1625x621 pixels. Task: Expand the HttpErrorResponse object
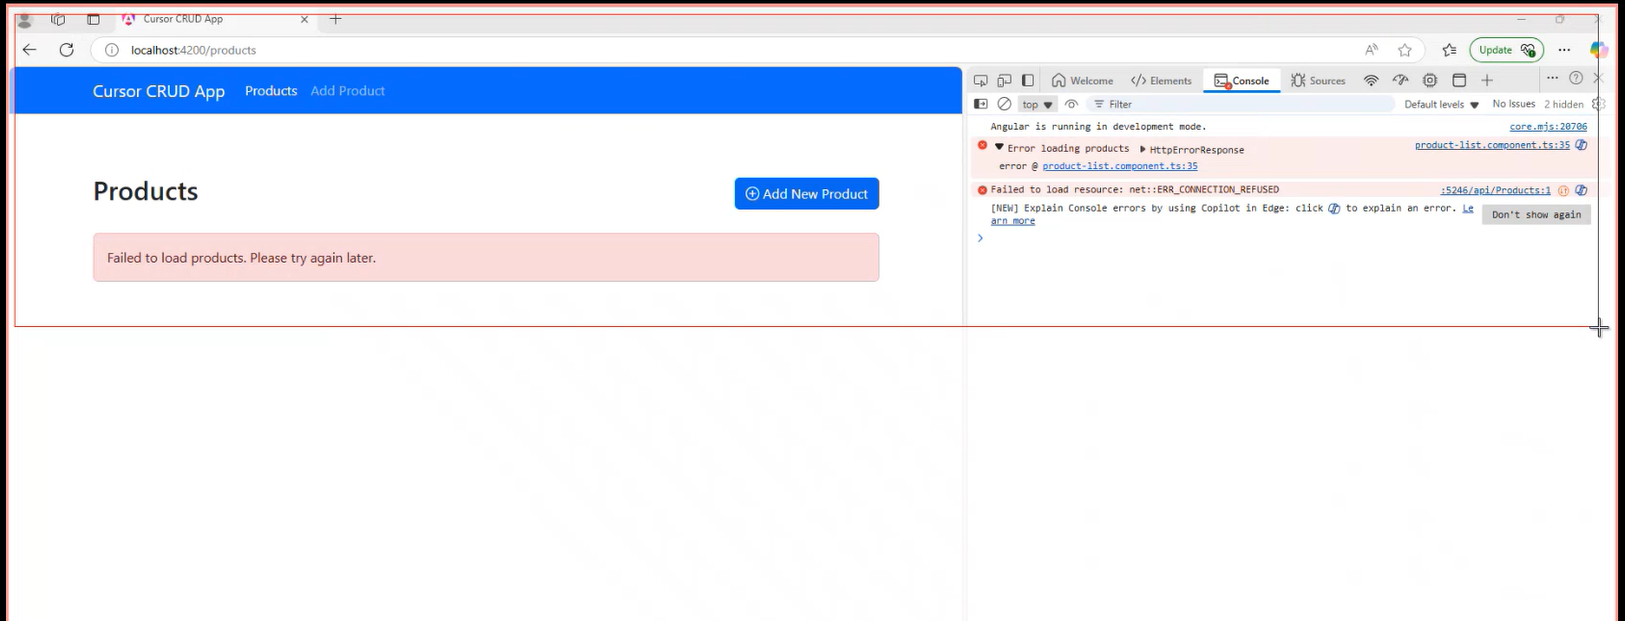1143,149
